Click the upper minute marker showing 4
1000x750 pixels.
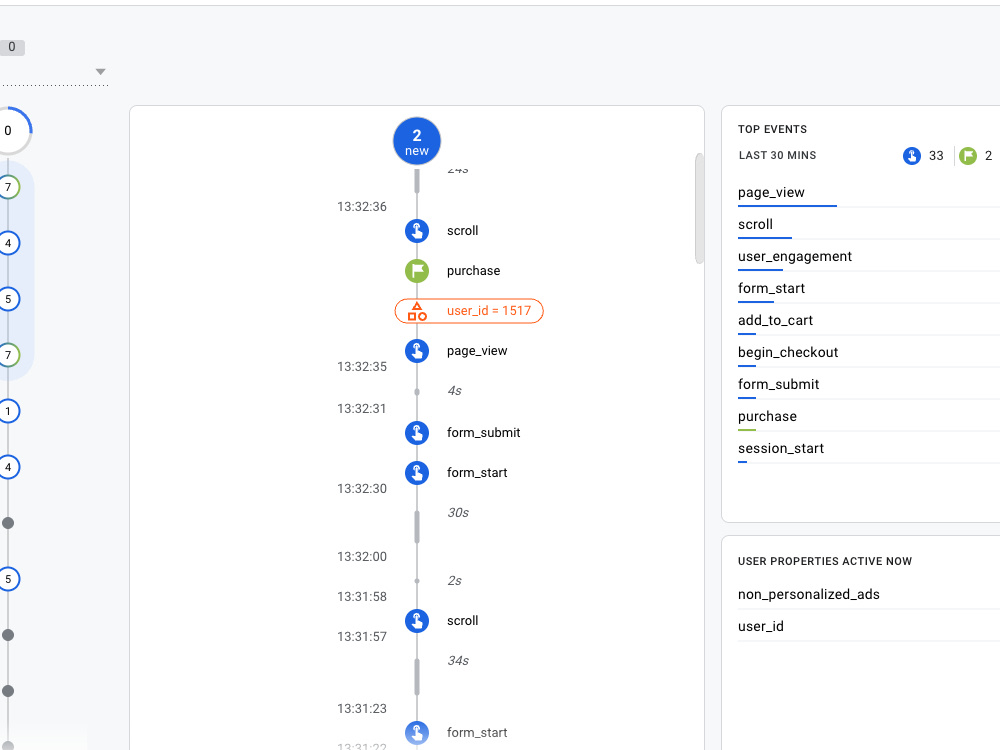(x=8, y=243)
